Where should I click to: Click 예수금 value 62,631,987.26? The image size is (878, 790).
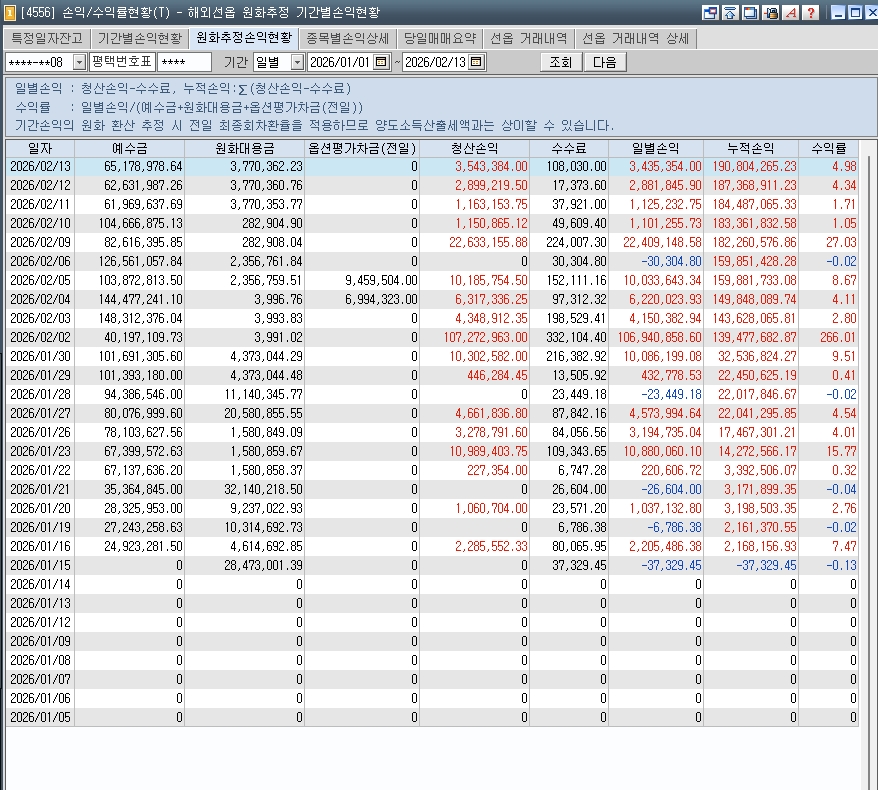tap(143, 185)
